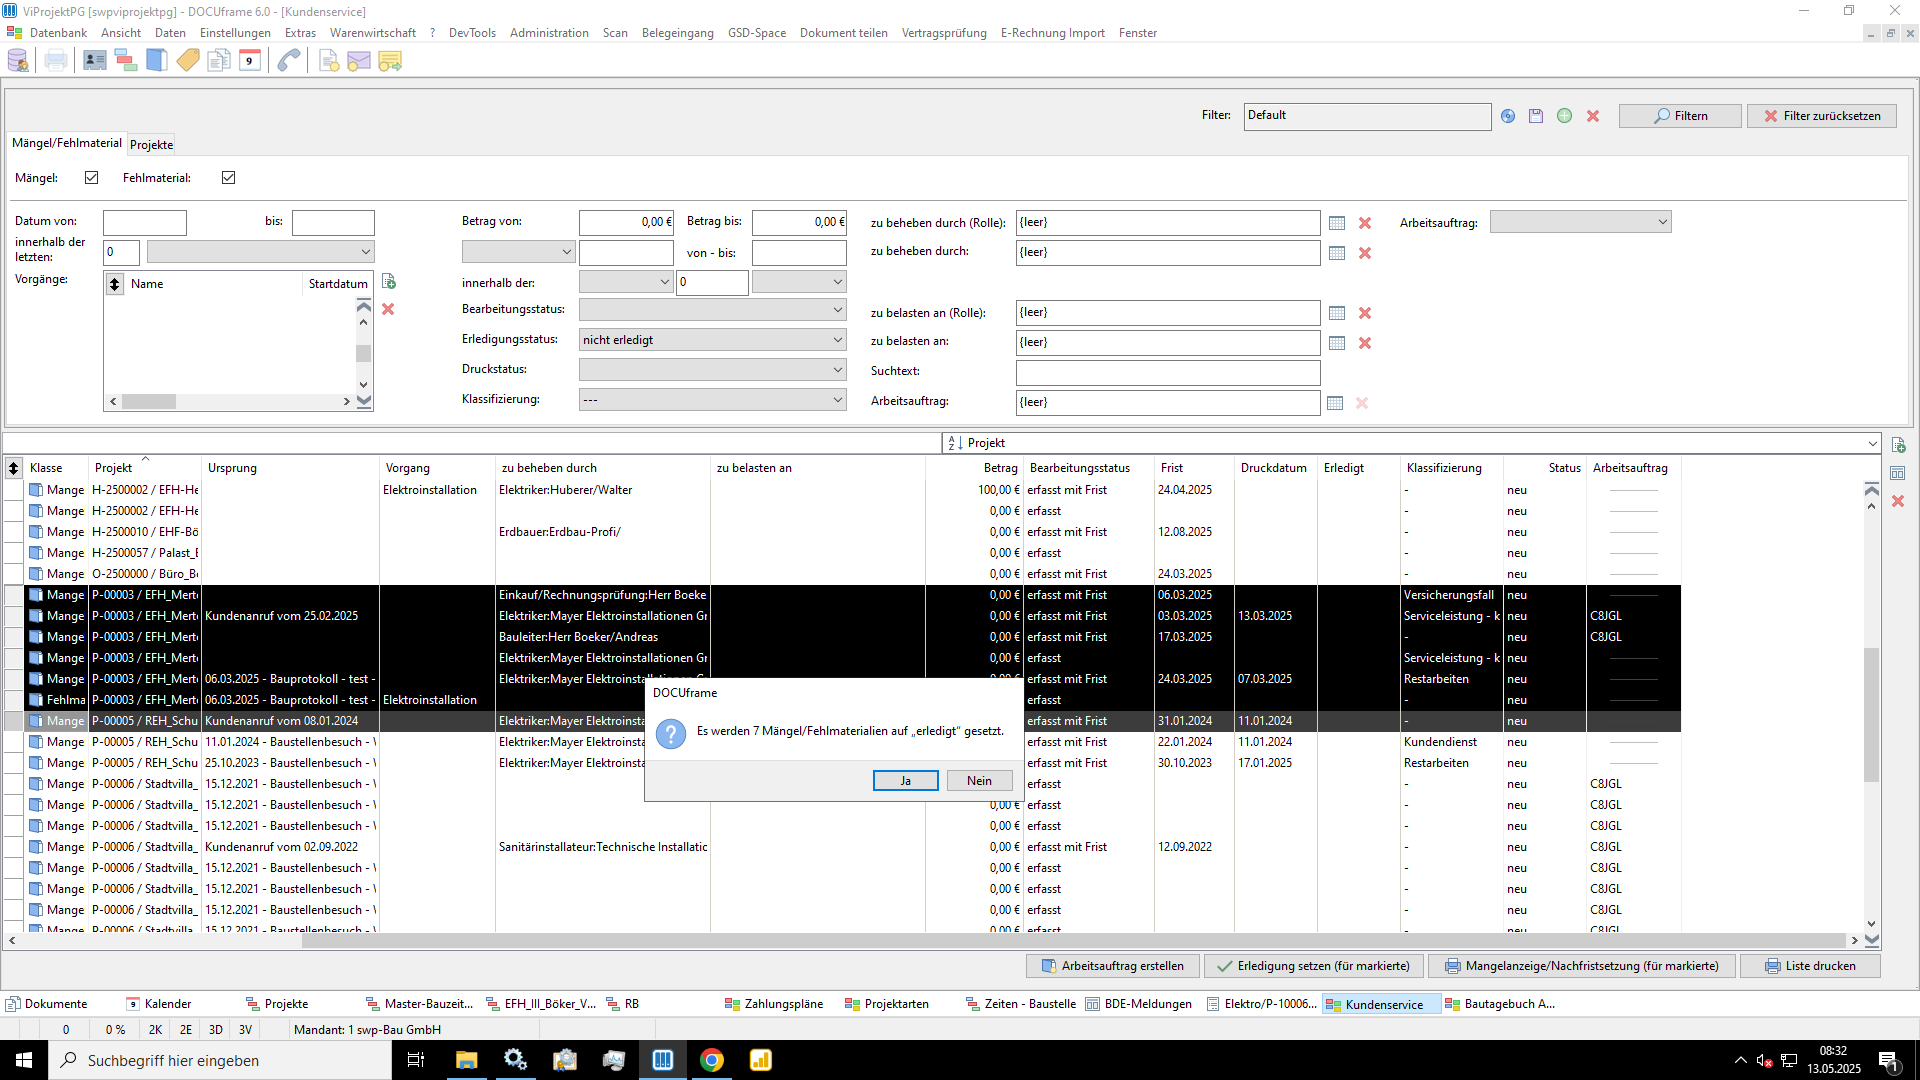Image resolution: width=1920 pixels, height=1080 pixels.
Task: Click the blue disc load filter icon
Action: click(1508, 116)
